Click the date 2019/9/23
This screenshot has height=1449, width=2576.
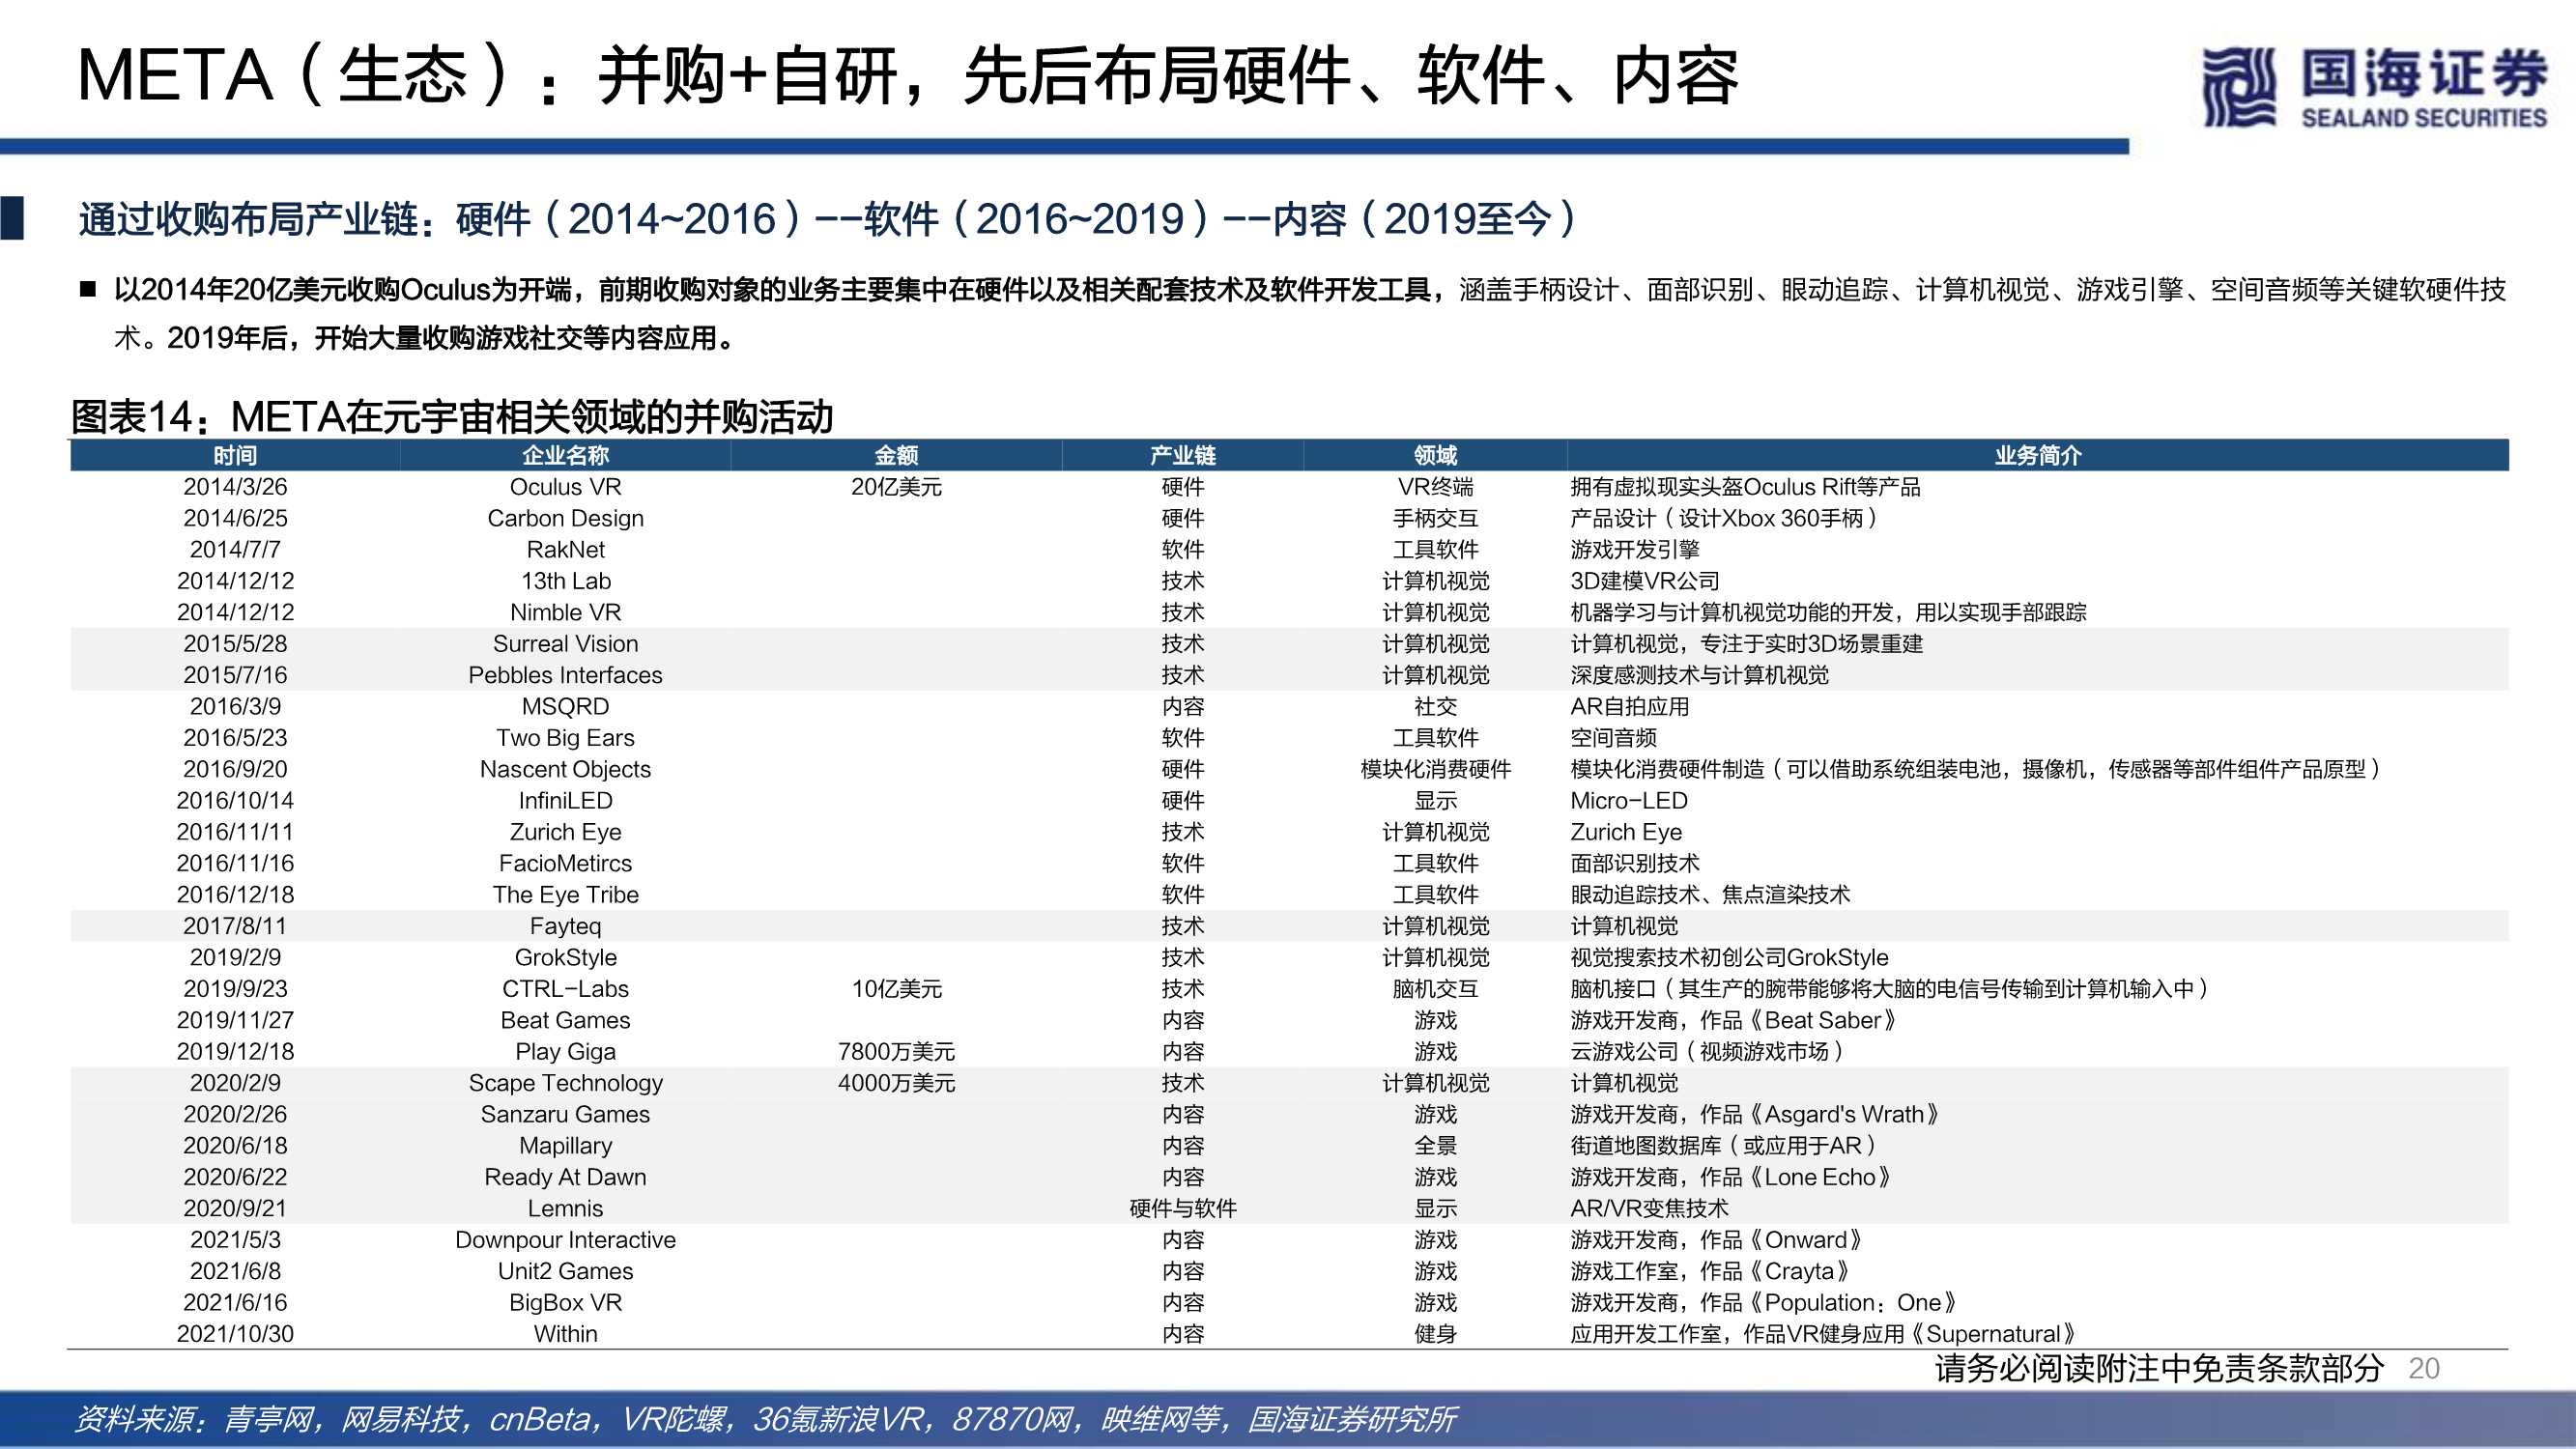point(235,989)
